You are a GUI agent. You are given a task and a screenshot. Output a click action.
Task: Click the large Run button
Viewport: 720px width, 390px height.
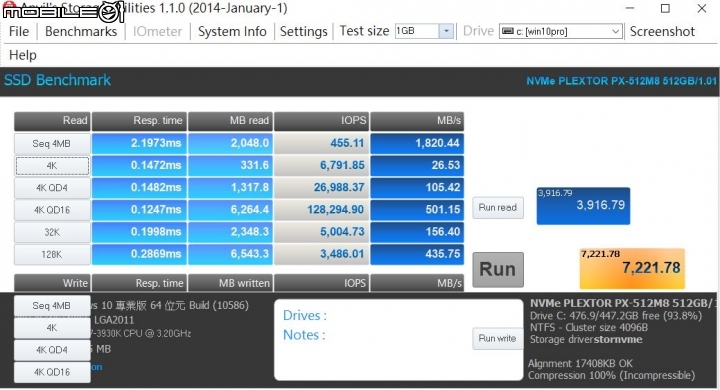click(x=498, y=270)
